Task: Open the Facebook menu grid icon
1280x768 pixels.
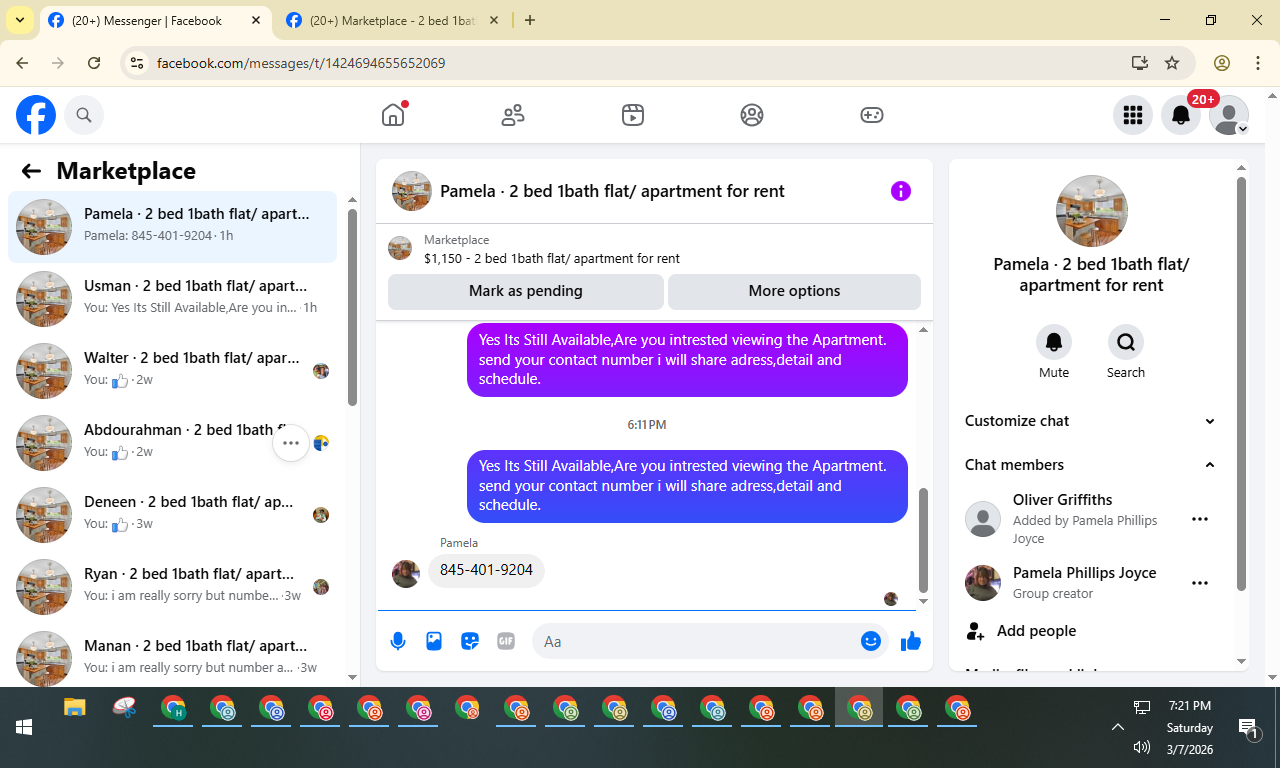Action: (x=1133, y=115)
